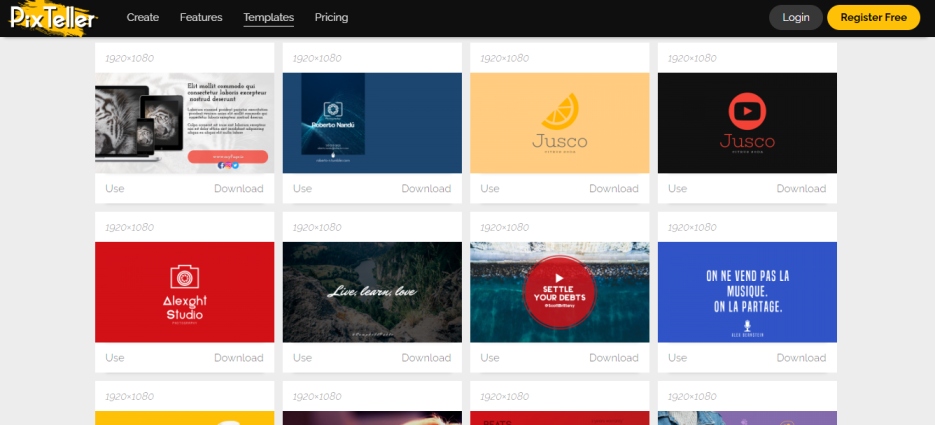Open the Settle Your Debts template
935x425 pixels.
tap(559, 292)
